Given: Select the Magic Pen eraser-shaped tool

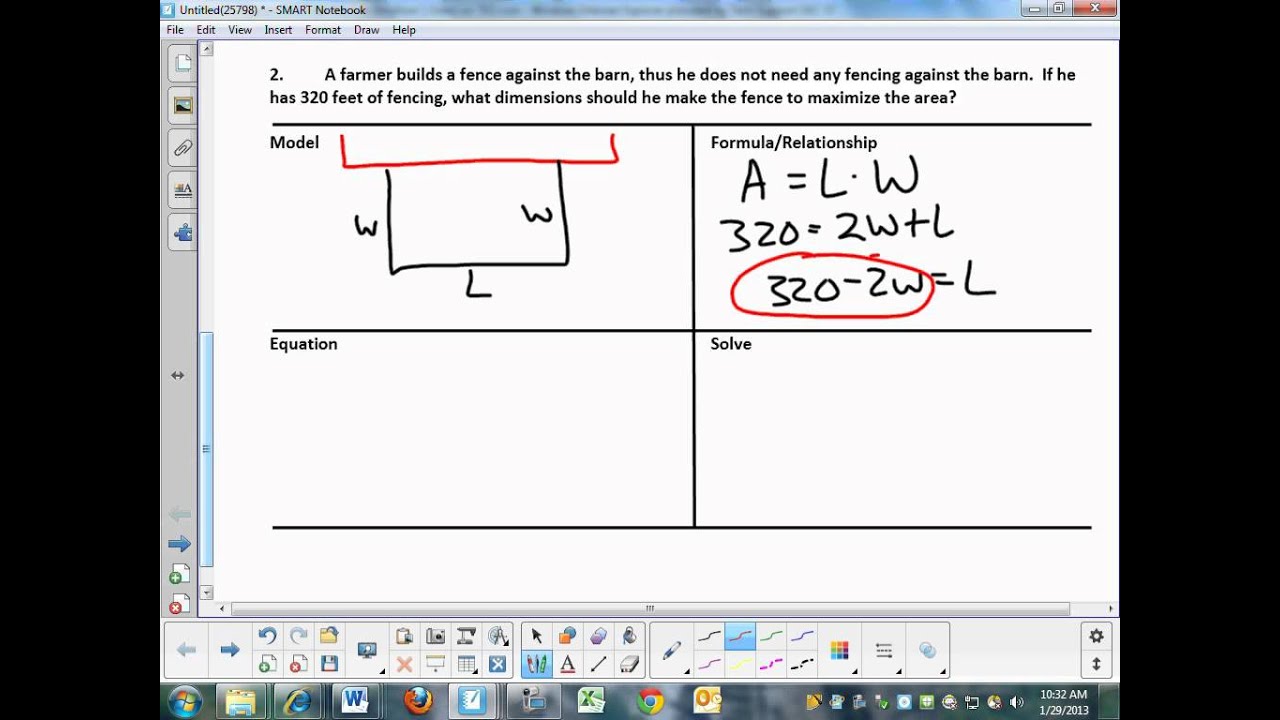Looking at the screenshot, I should [598, 636].
